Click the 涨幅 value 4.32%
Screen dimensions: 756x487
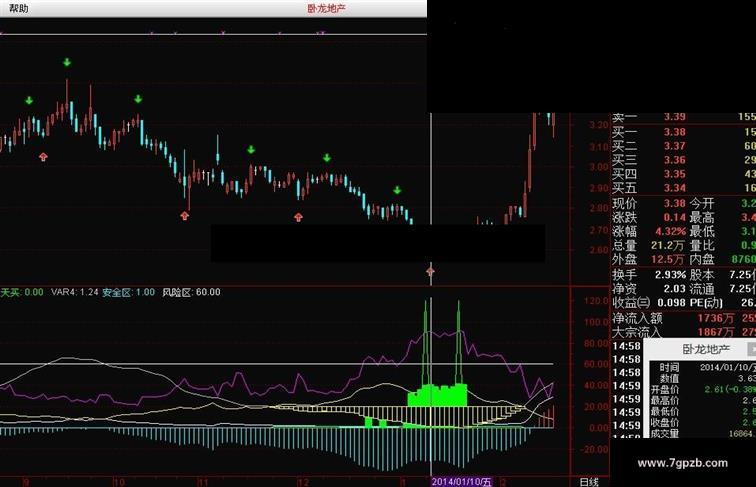671,231
